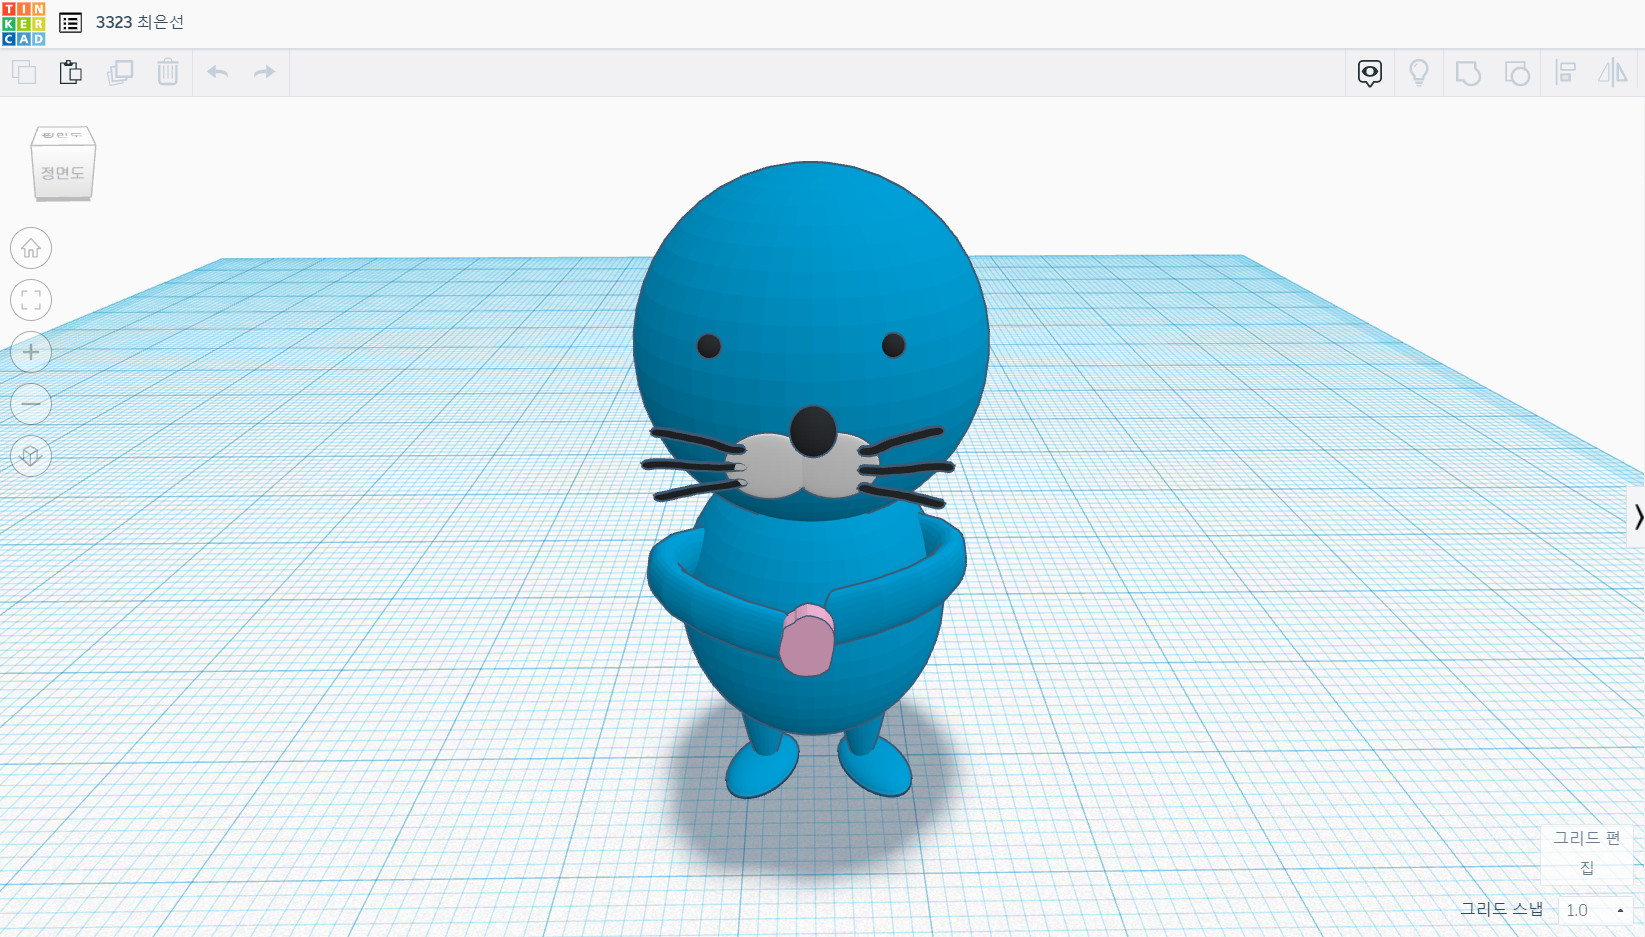Click the Duplicate and repeat icon

(x=120, y=72)
